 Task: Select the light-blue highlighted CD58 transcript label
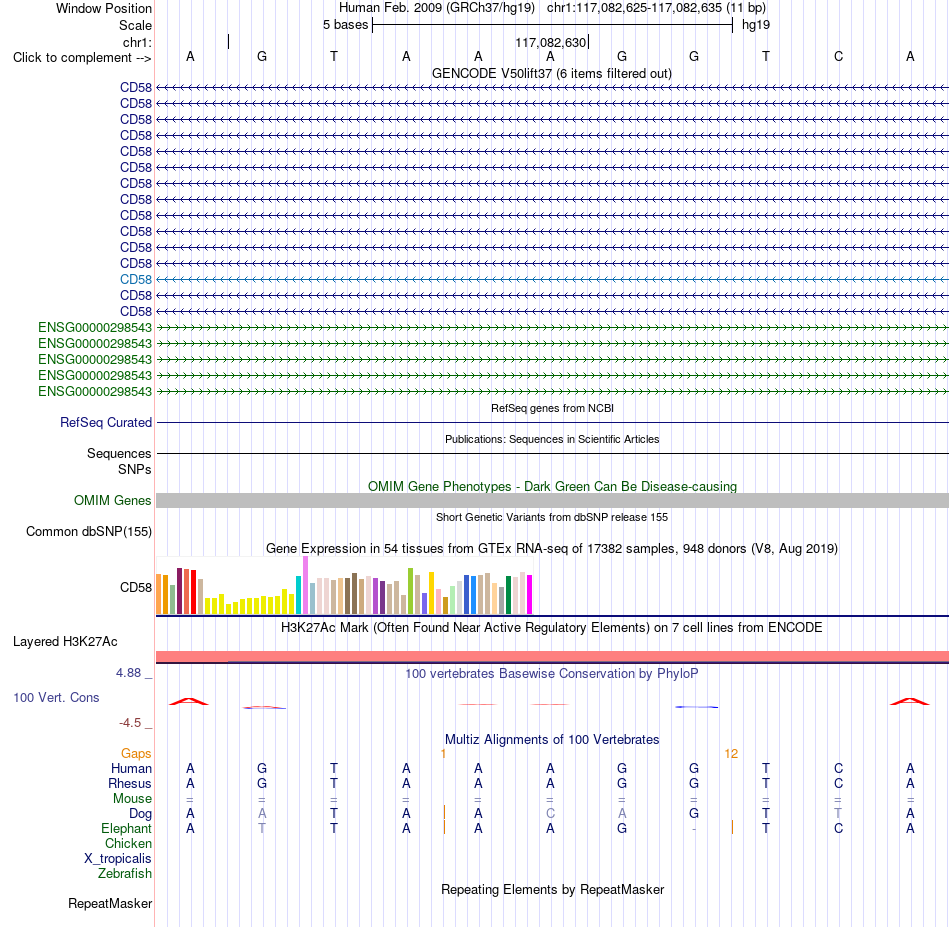pyautogui.click(x=136, y=279)
